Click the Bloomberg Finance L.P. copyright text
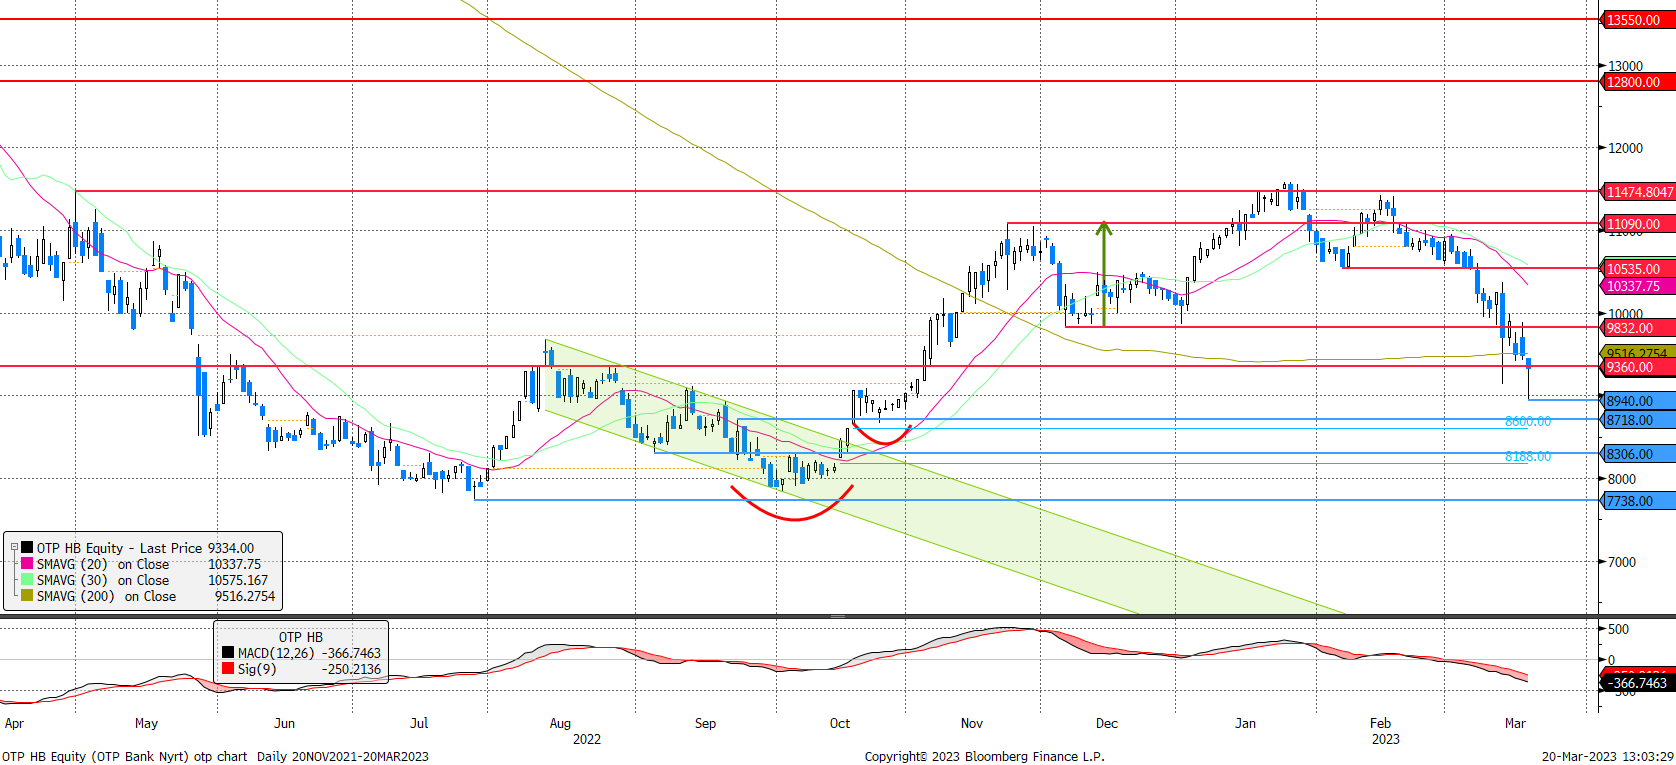The height and width of the screenshot is (765, 1676). pyautogui.click(x=984, y=756)
